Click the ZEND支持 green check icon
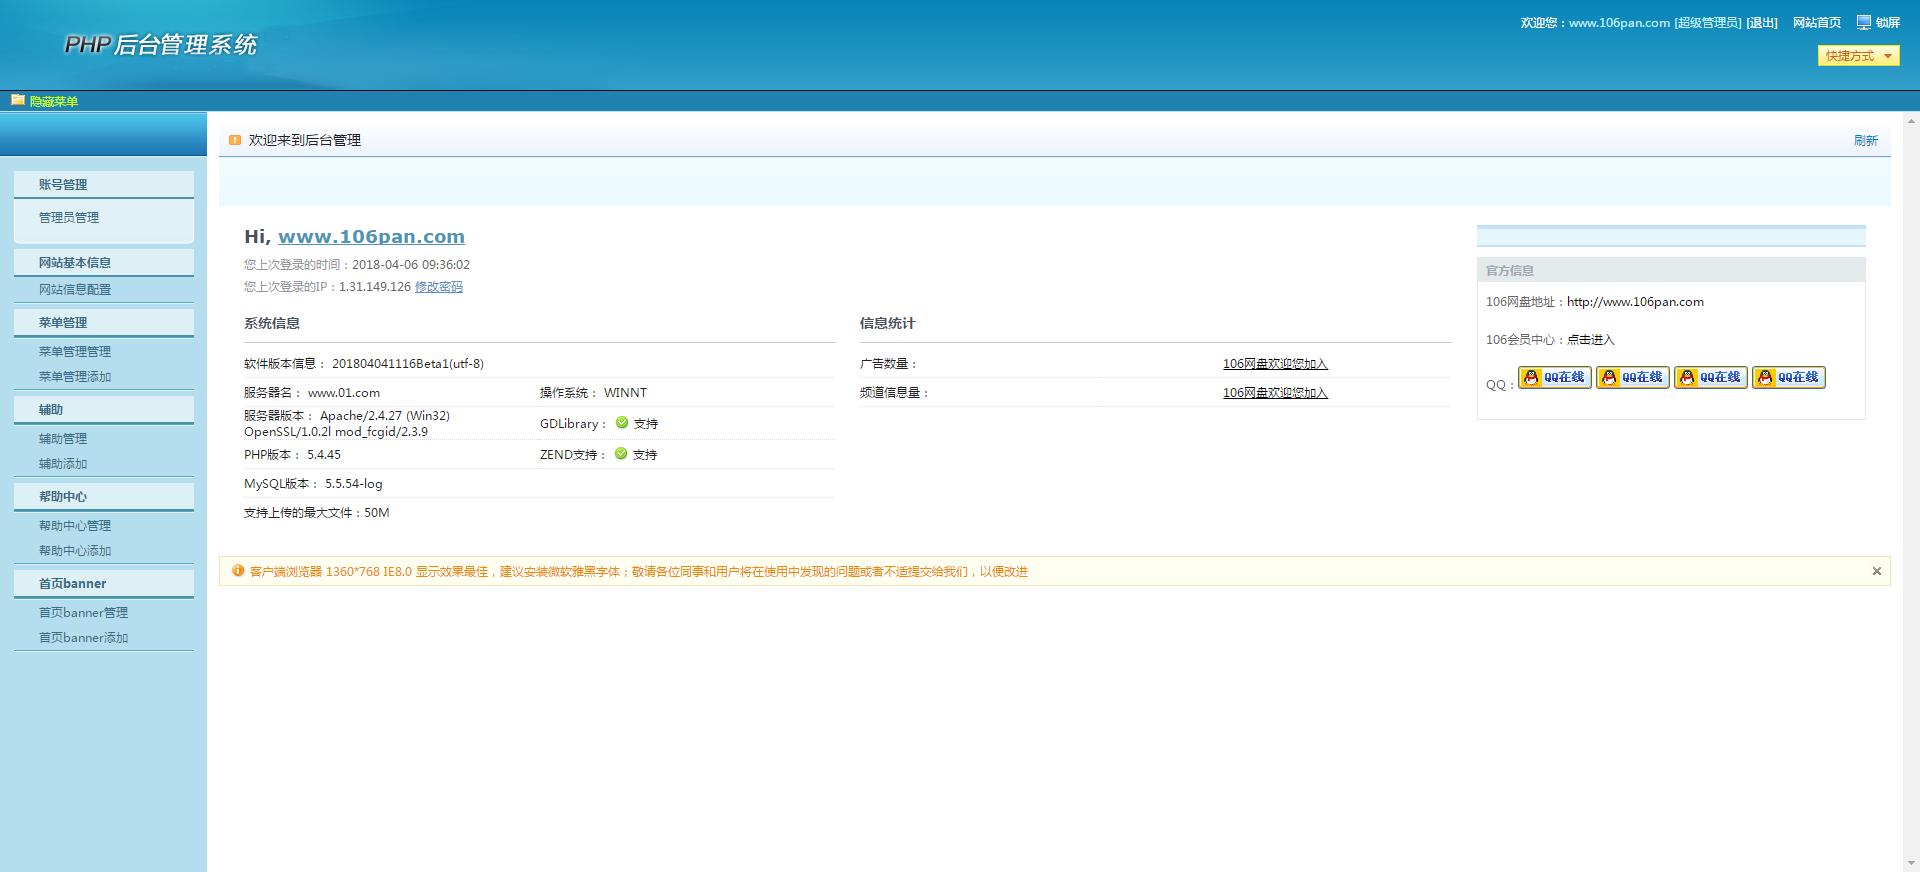The width and height of the screenshot is (1920, 872). point(621,454)
